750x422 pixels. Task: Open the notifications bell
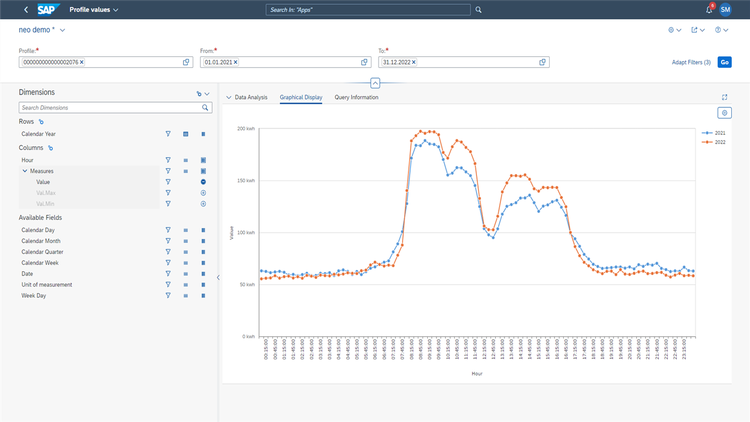pyautogui.click(x=709, y=10)
